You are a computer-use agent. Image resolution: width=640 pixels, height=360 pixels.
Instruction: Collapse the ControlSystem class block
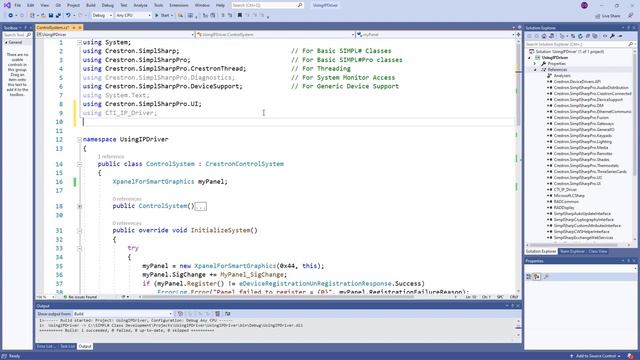pyautogui.click(x=80, y=164)
